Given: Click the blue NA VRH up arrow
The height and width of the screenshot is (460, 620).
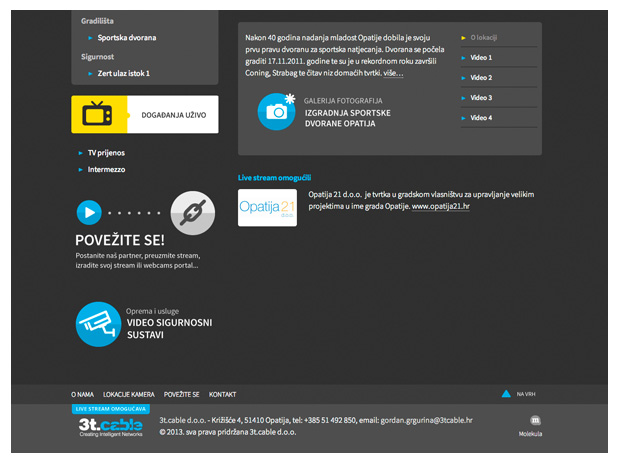Looking at the screenshot, I should (506, 394).
